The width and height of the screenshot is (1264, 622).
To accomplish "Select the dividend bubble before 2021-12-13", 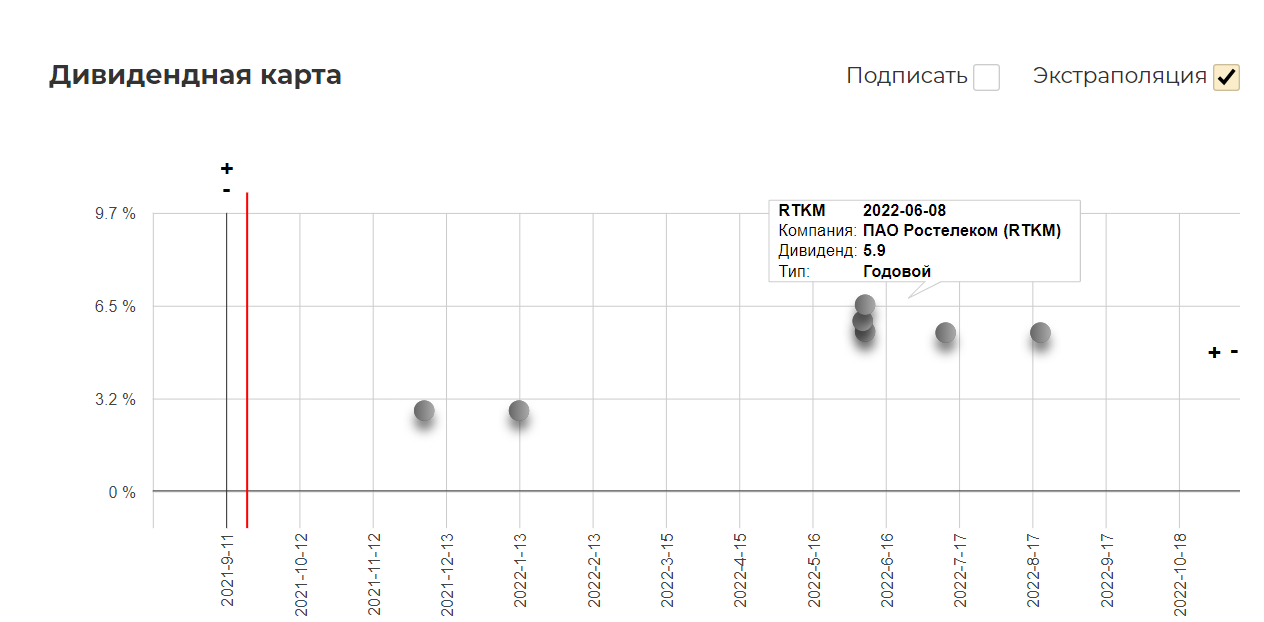I will [424, 411].
